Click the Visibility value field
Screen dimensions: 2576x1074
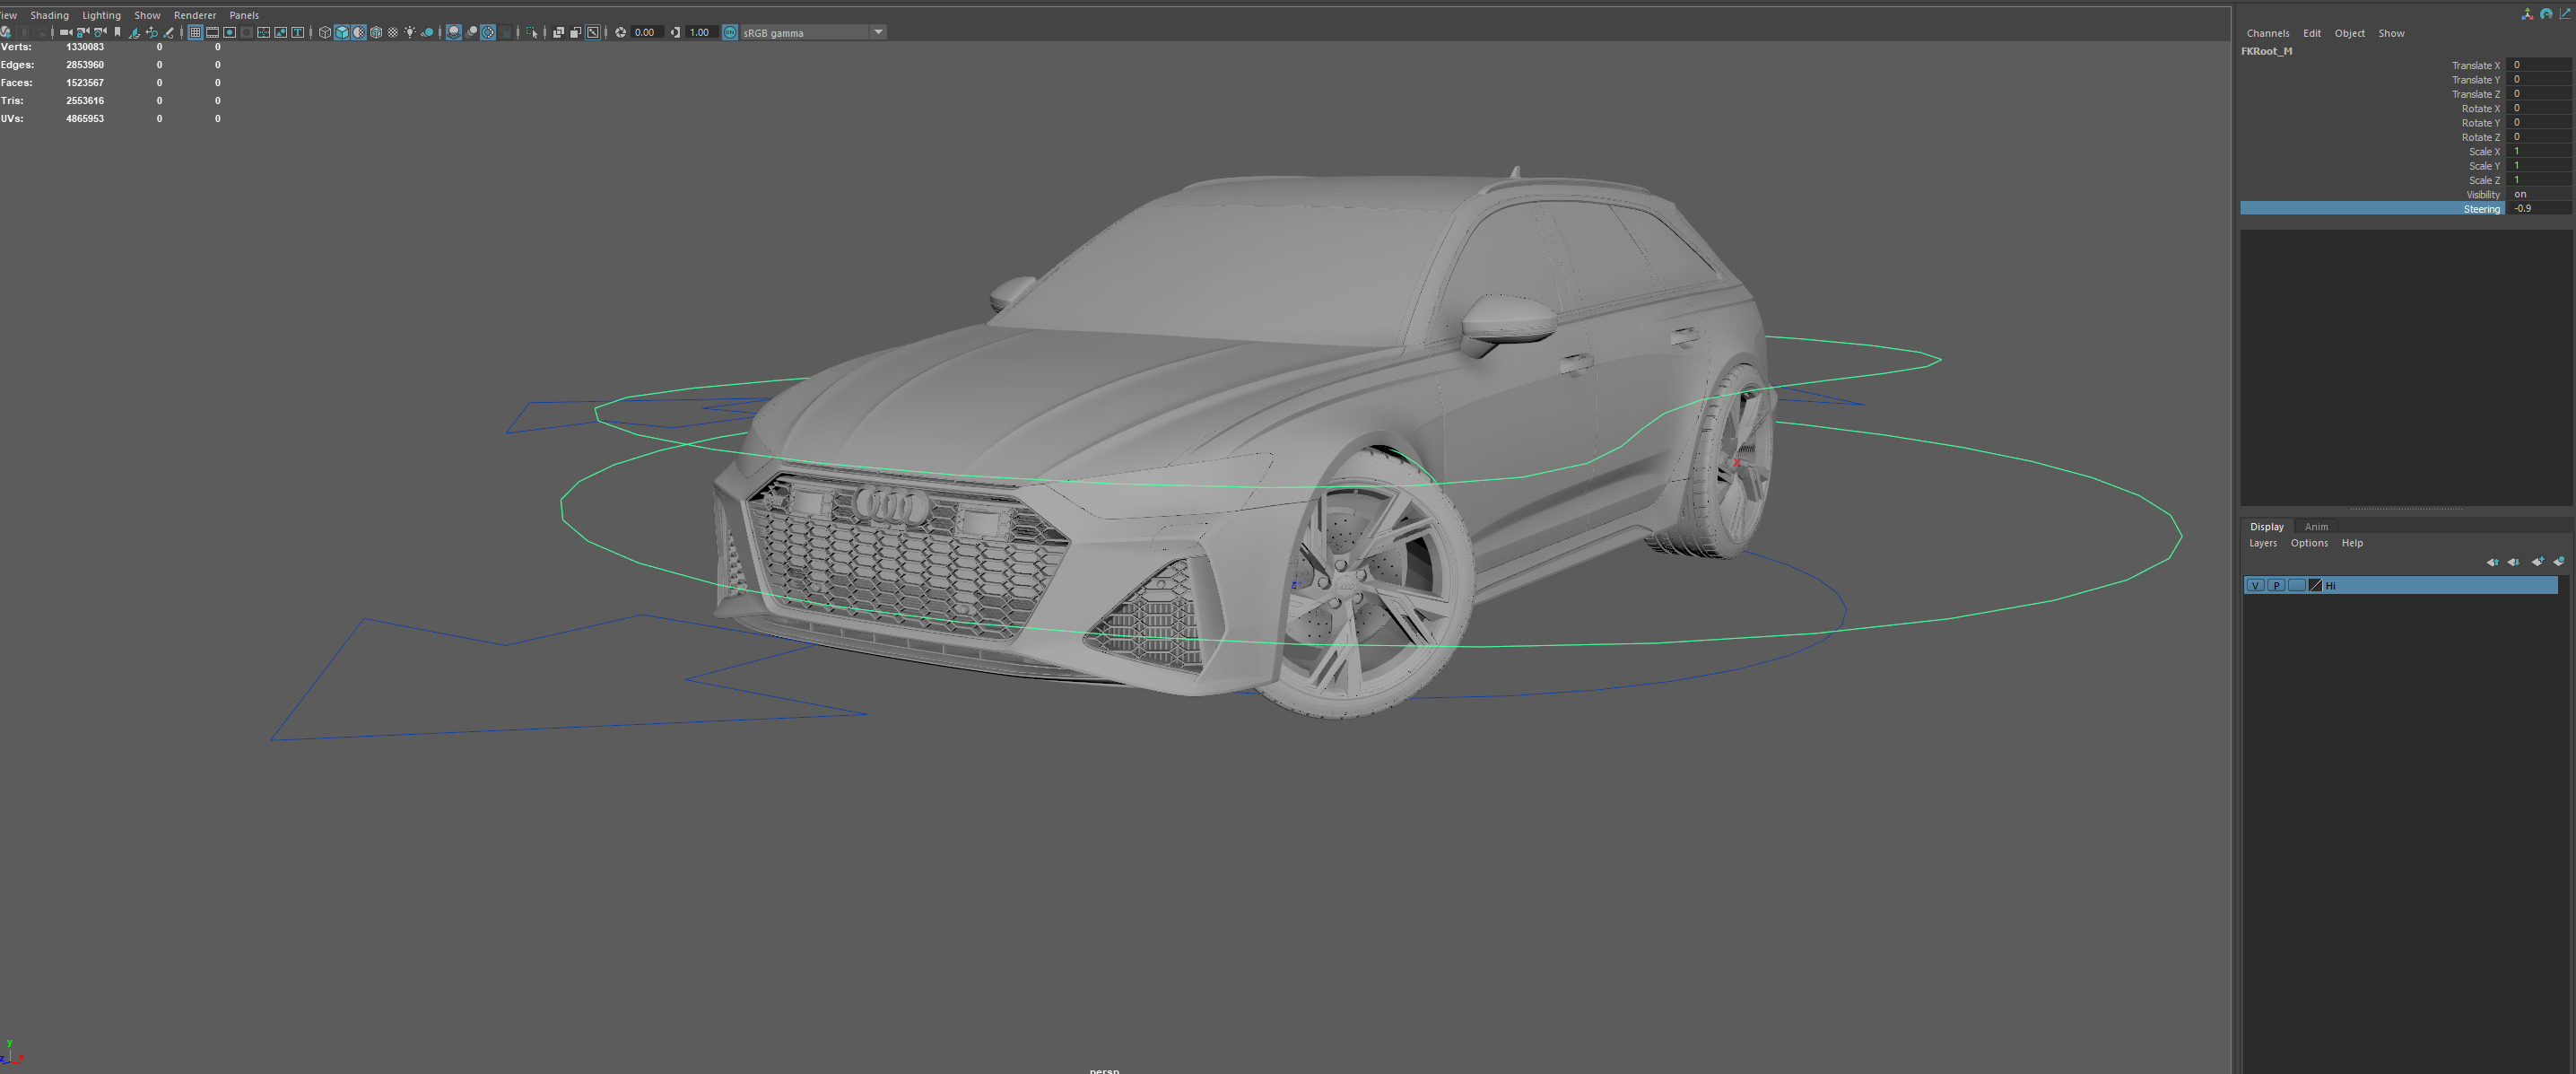point(2540,194)
